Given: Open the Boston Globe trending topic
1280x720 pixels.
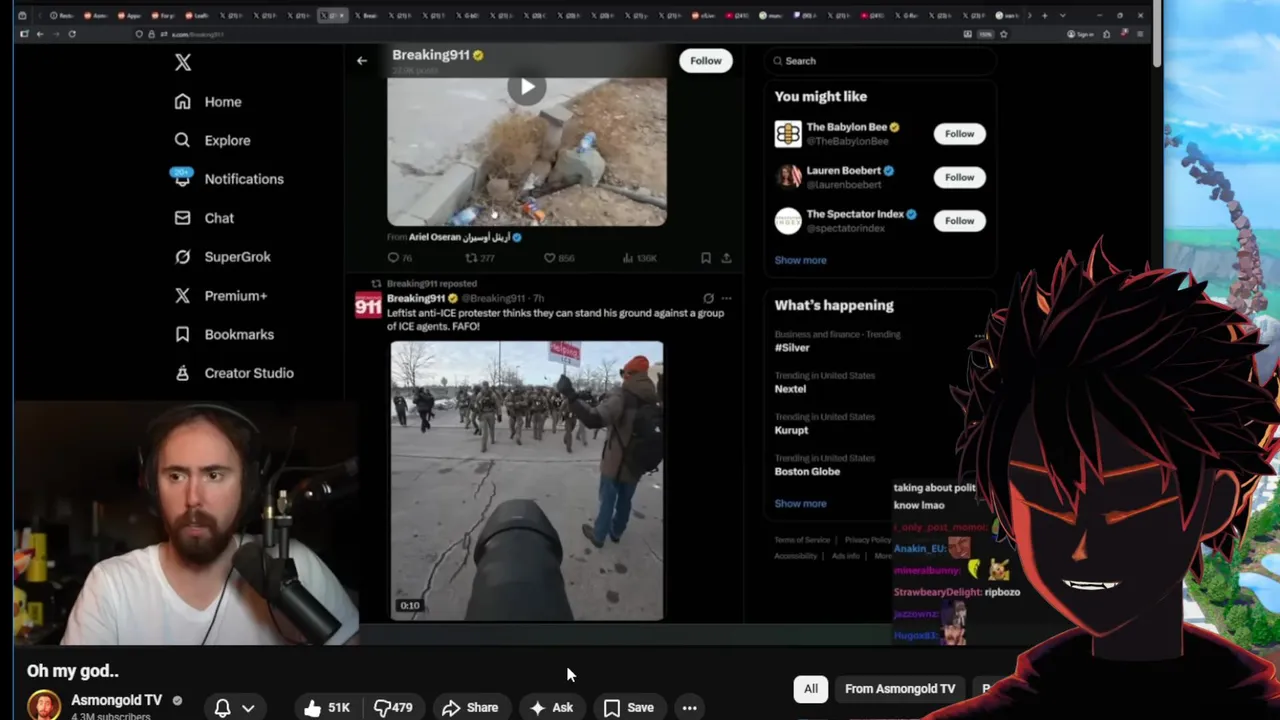Looking at the screenshot, I should tap(807, 471).
